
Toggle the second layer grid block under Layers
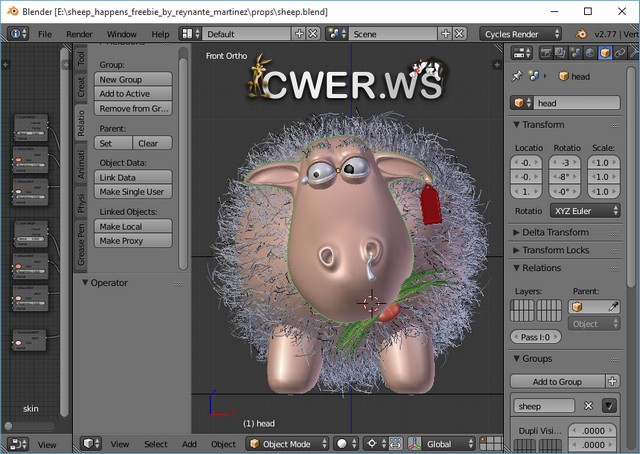point(549,311)
